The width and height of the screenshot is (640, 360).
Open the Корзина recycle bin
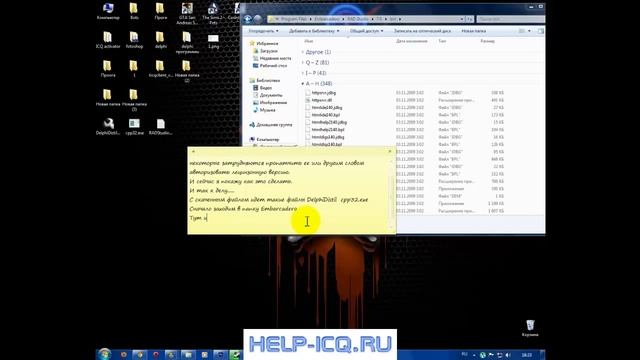530,328
